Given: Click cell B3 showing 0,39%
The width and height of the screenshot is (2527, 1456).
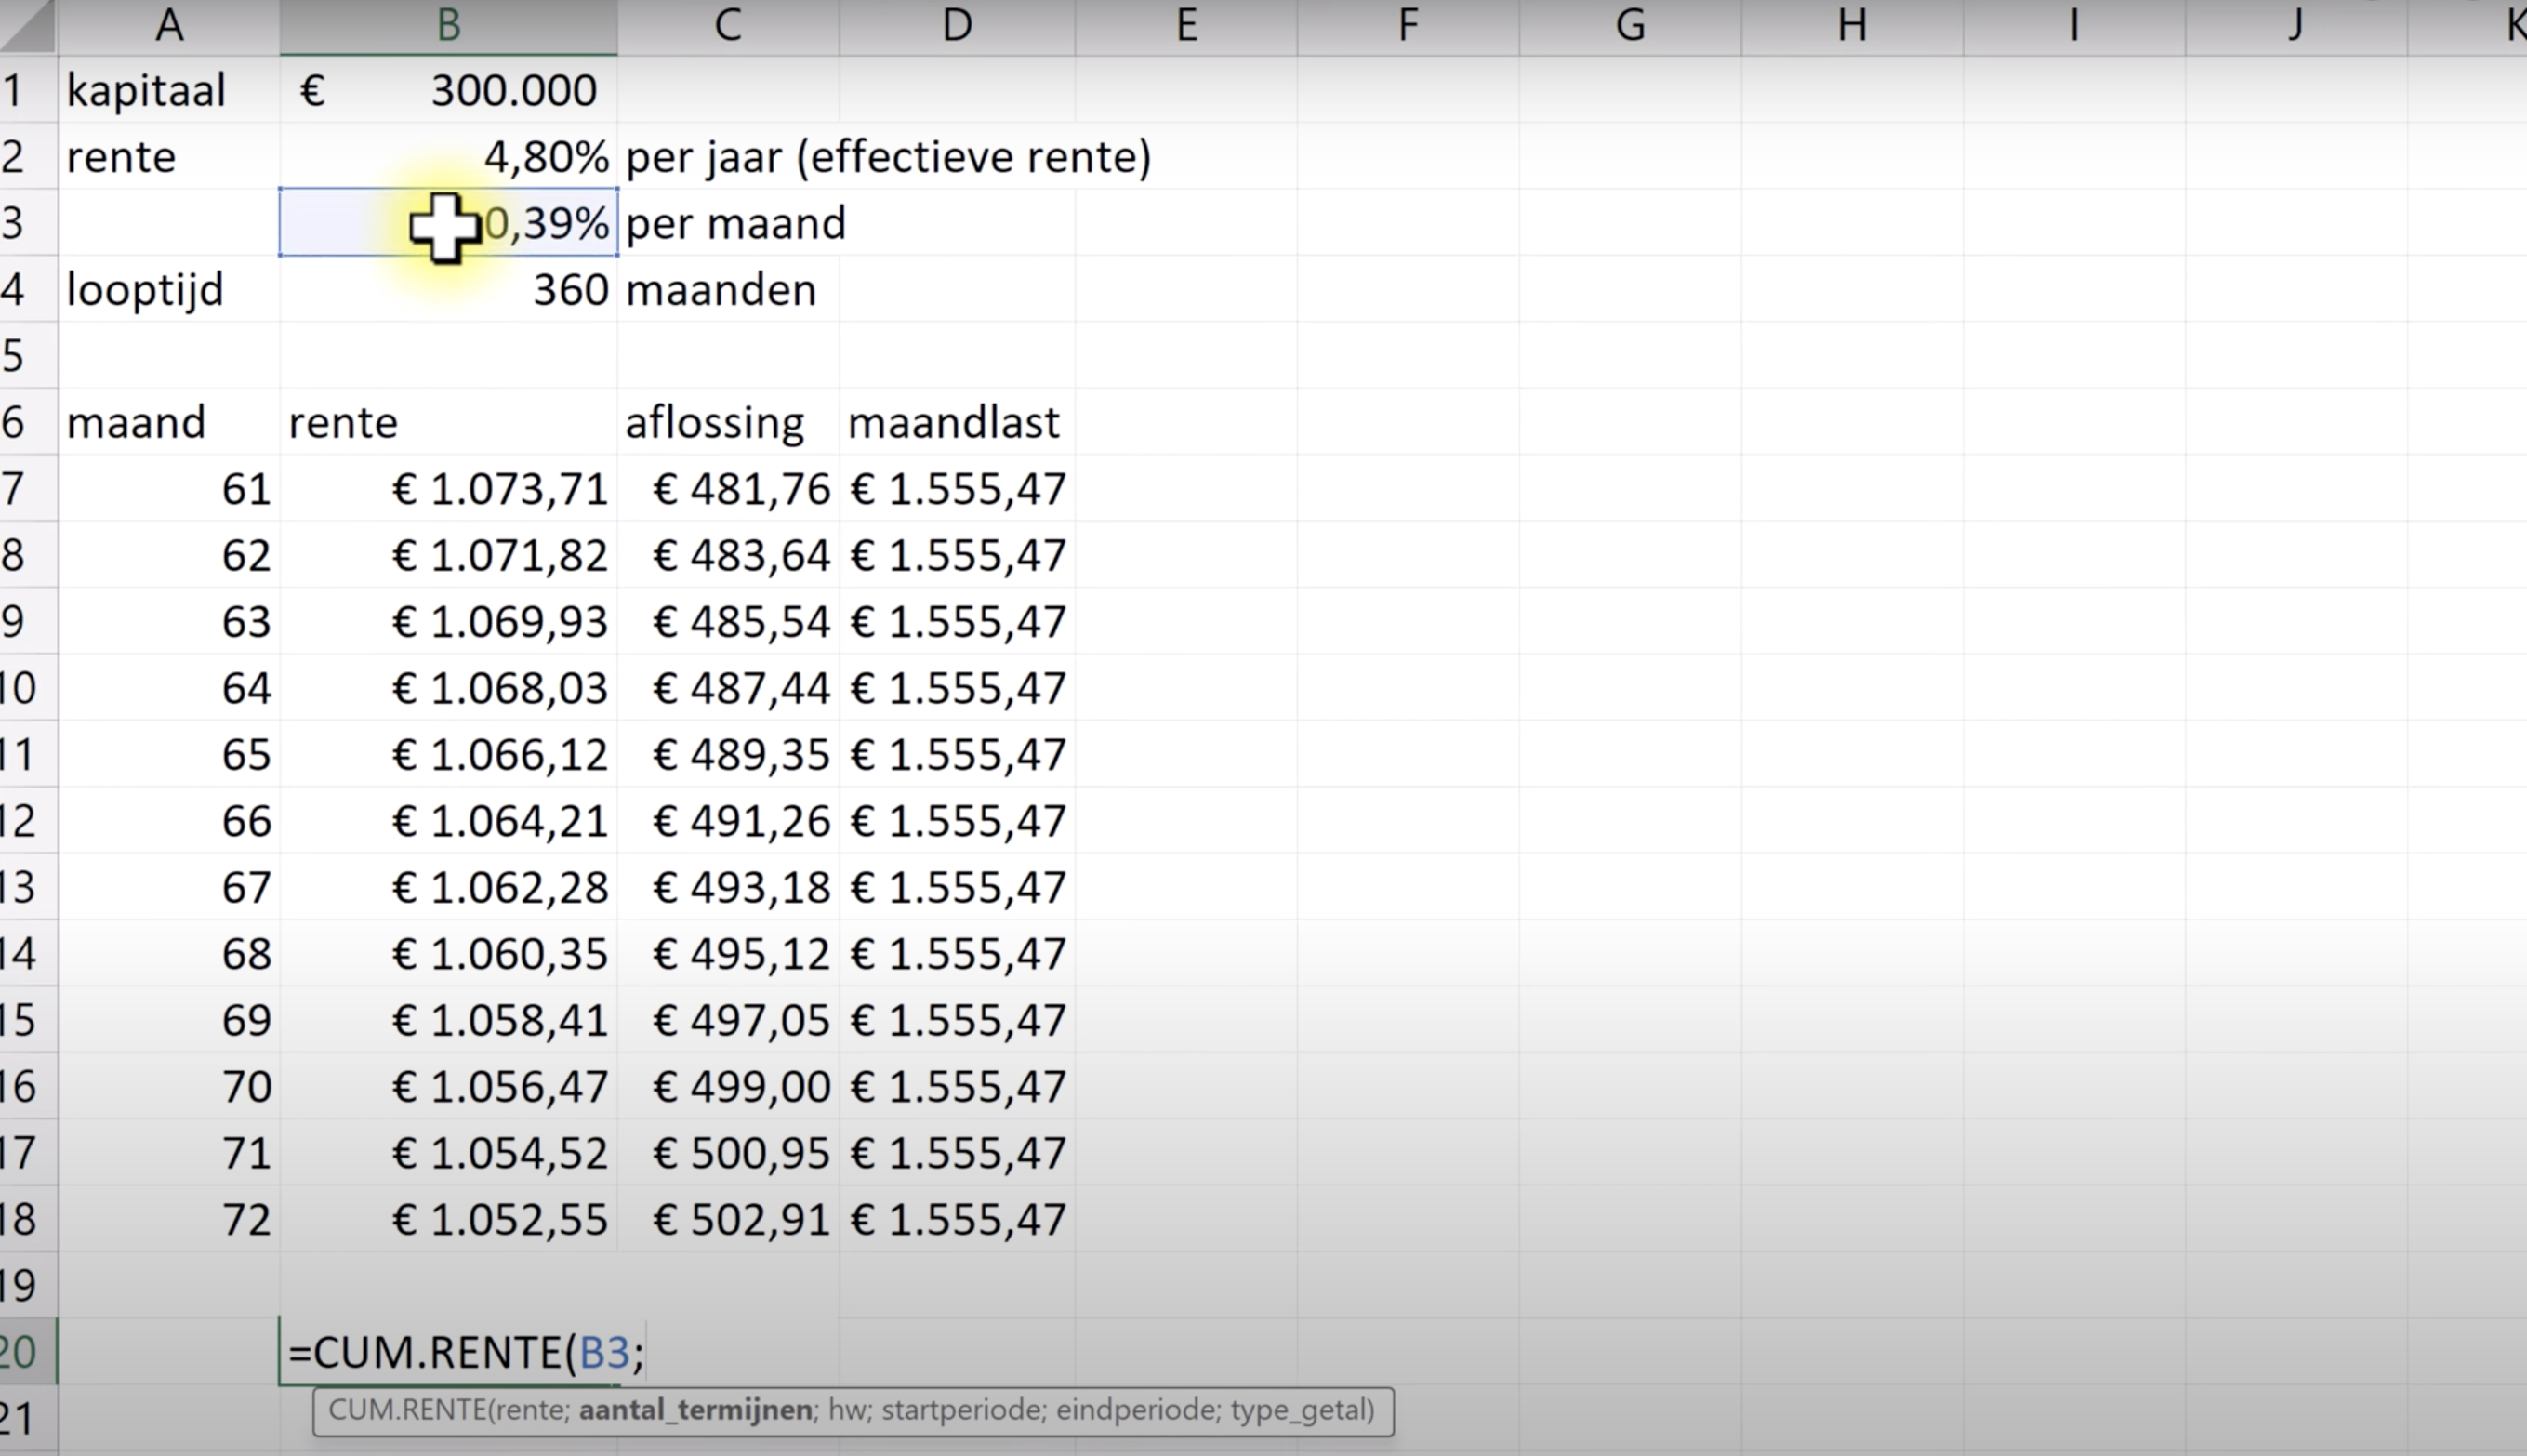Looking at the screenshot, I should click(449, 222).
